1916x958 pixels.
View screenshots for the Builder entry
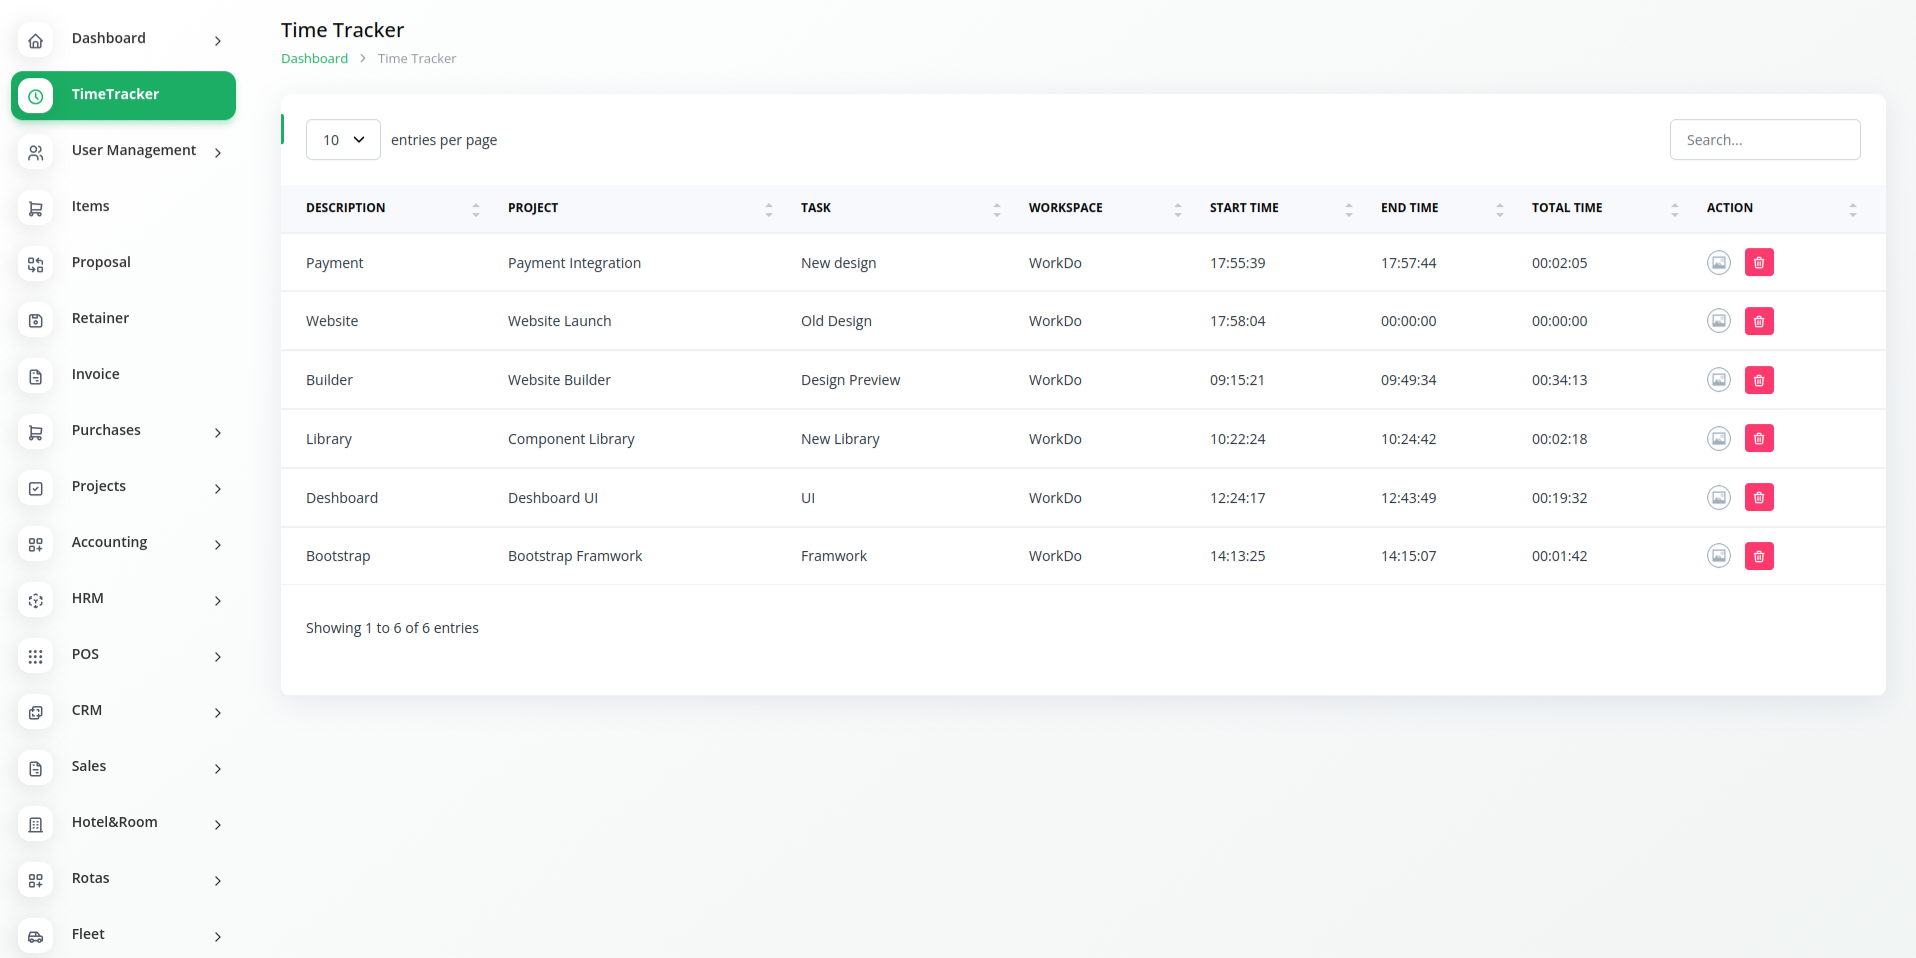tap(1718, 380)
